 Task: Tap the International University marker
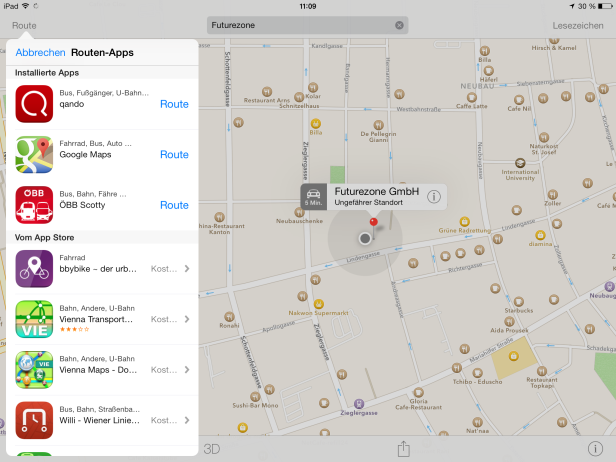[520, 163]
